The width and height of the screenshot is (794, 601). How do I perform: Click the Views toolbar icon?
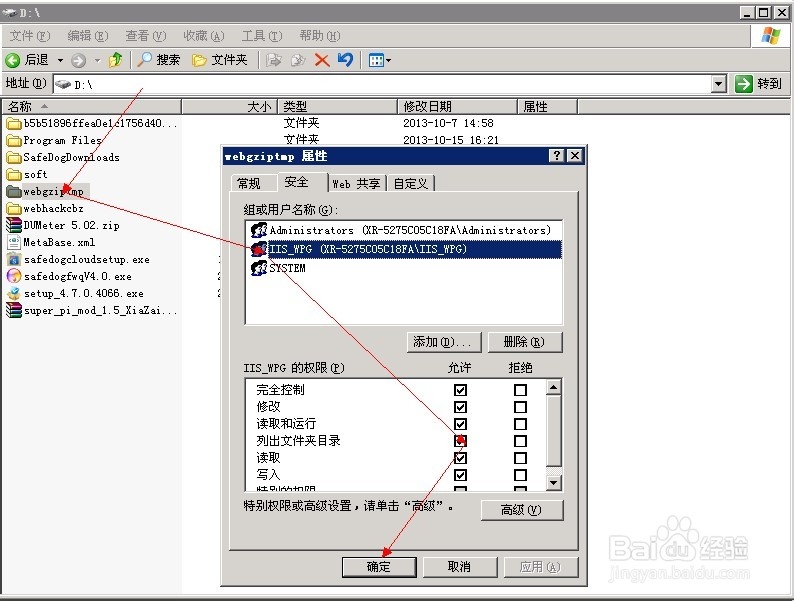376,61
